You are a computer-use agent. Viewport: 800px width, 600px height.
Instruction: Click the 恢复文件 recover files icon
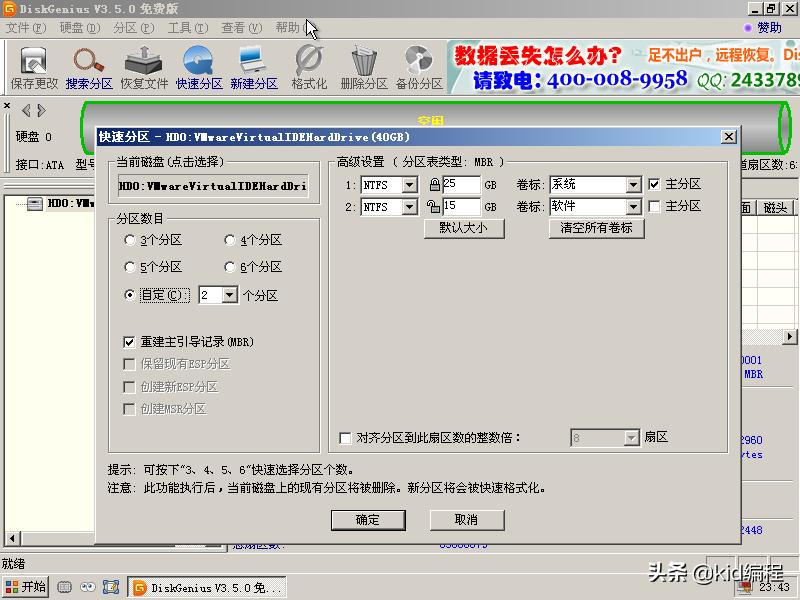pos(144,68)
